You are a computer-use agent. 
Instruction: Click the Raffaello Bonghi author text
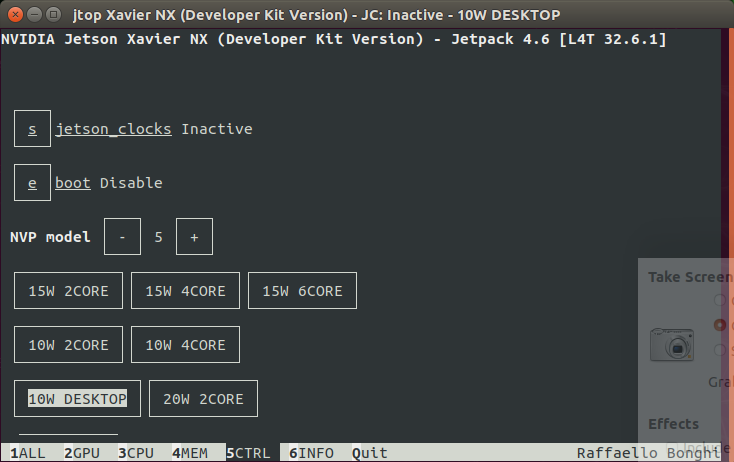pyautogui.click(x=648, y=453)
